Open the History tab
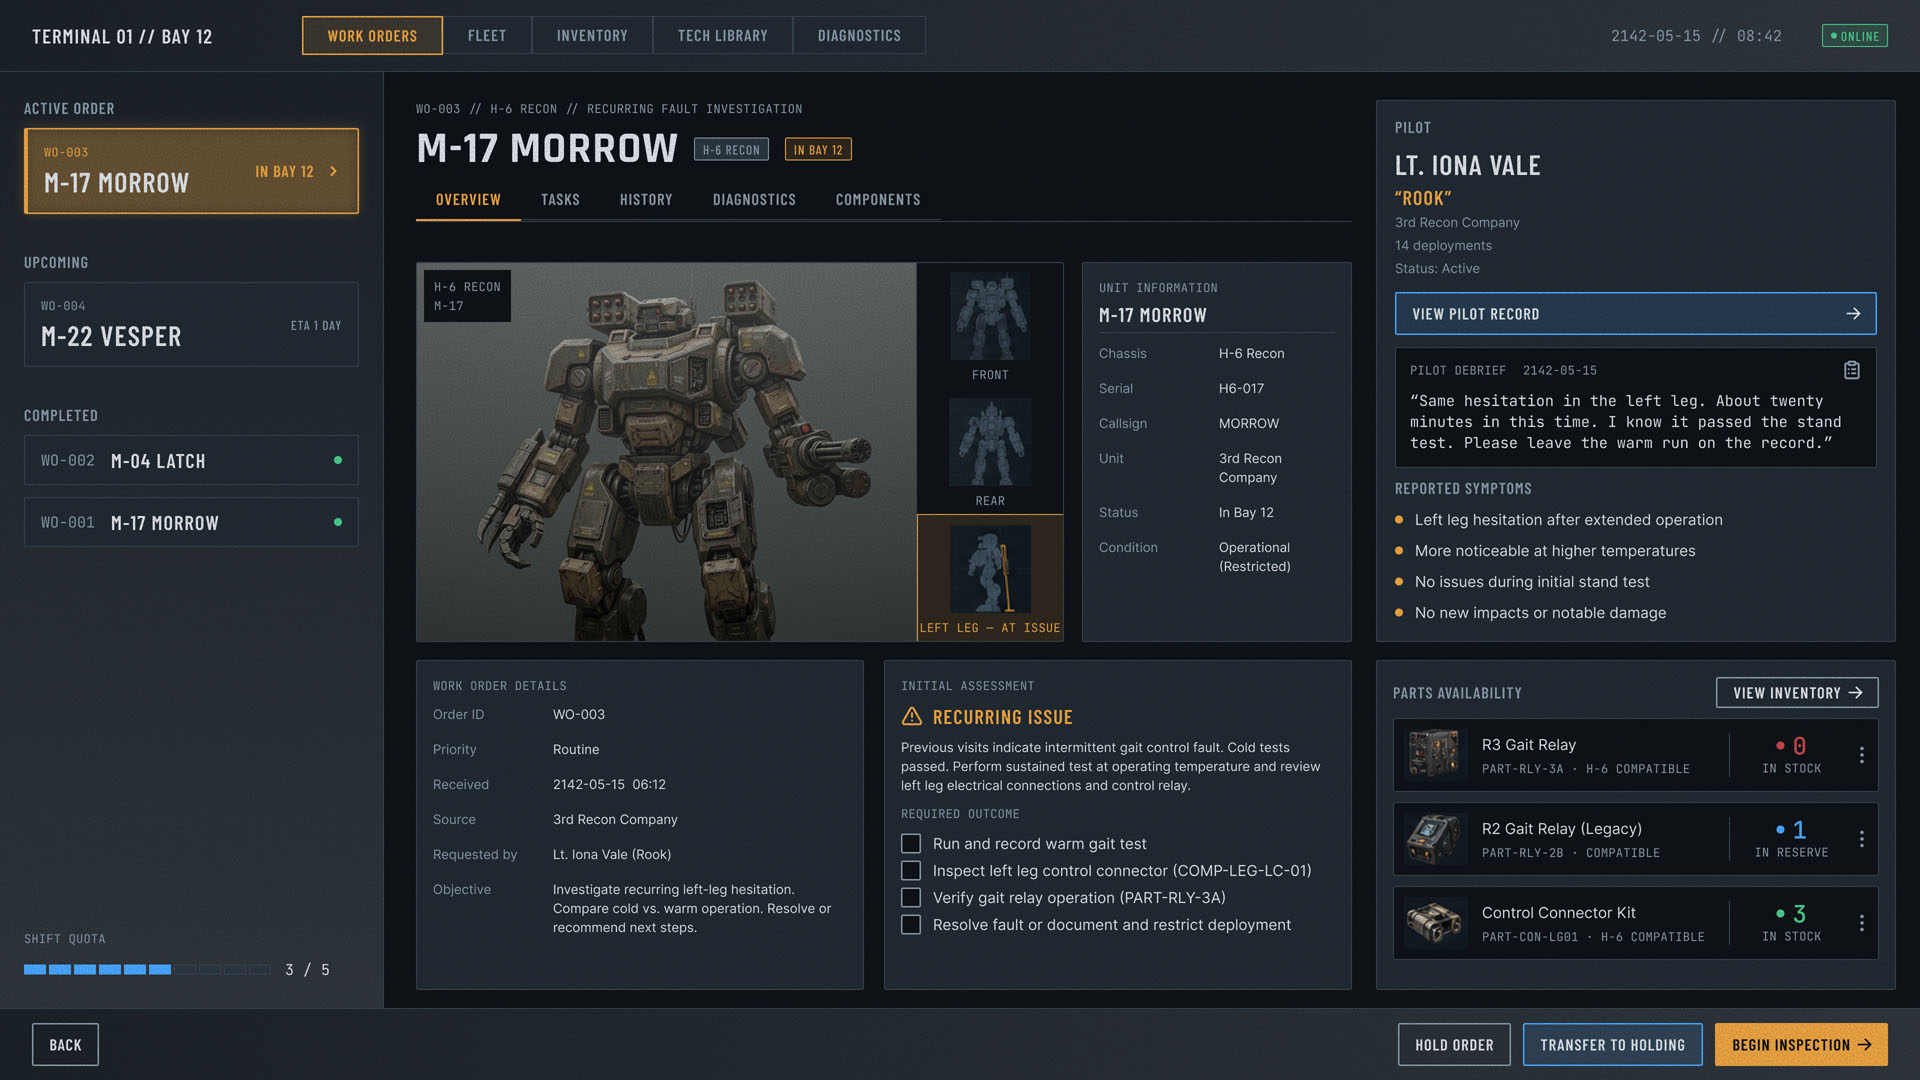The width and height of the screenshot is (1920, 1080). (646, 200)
